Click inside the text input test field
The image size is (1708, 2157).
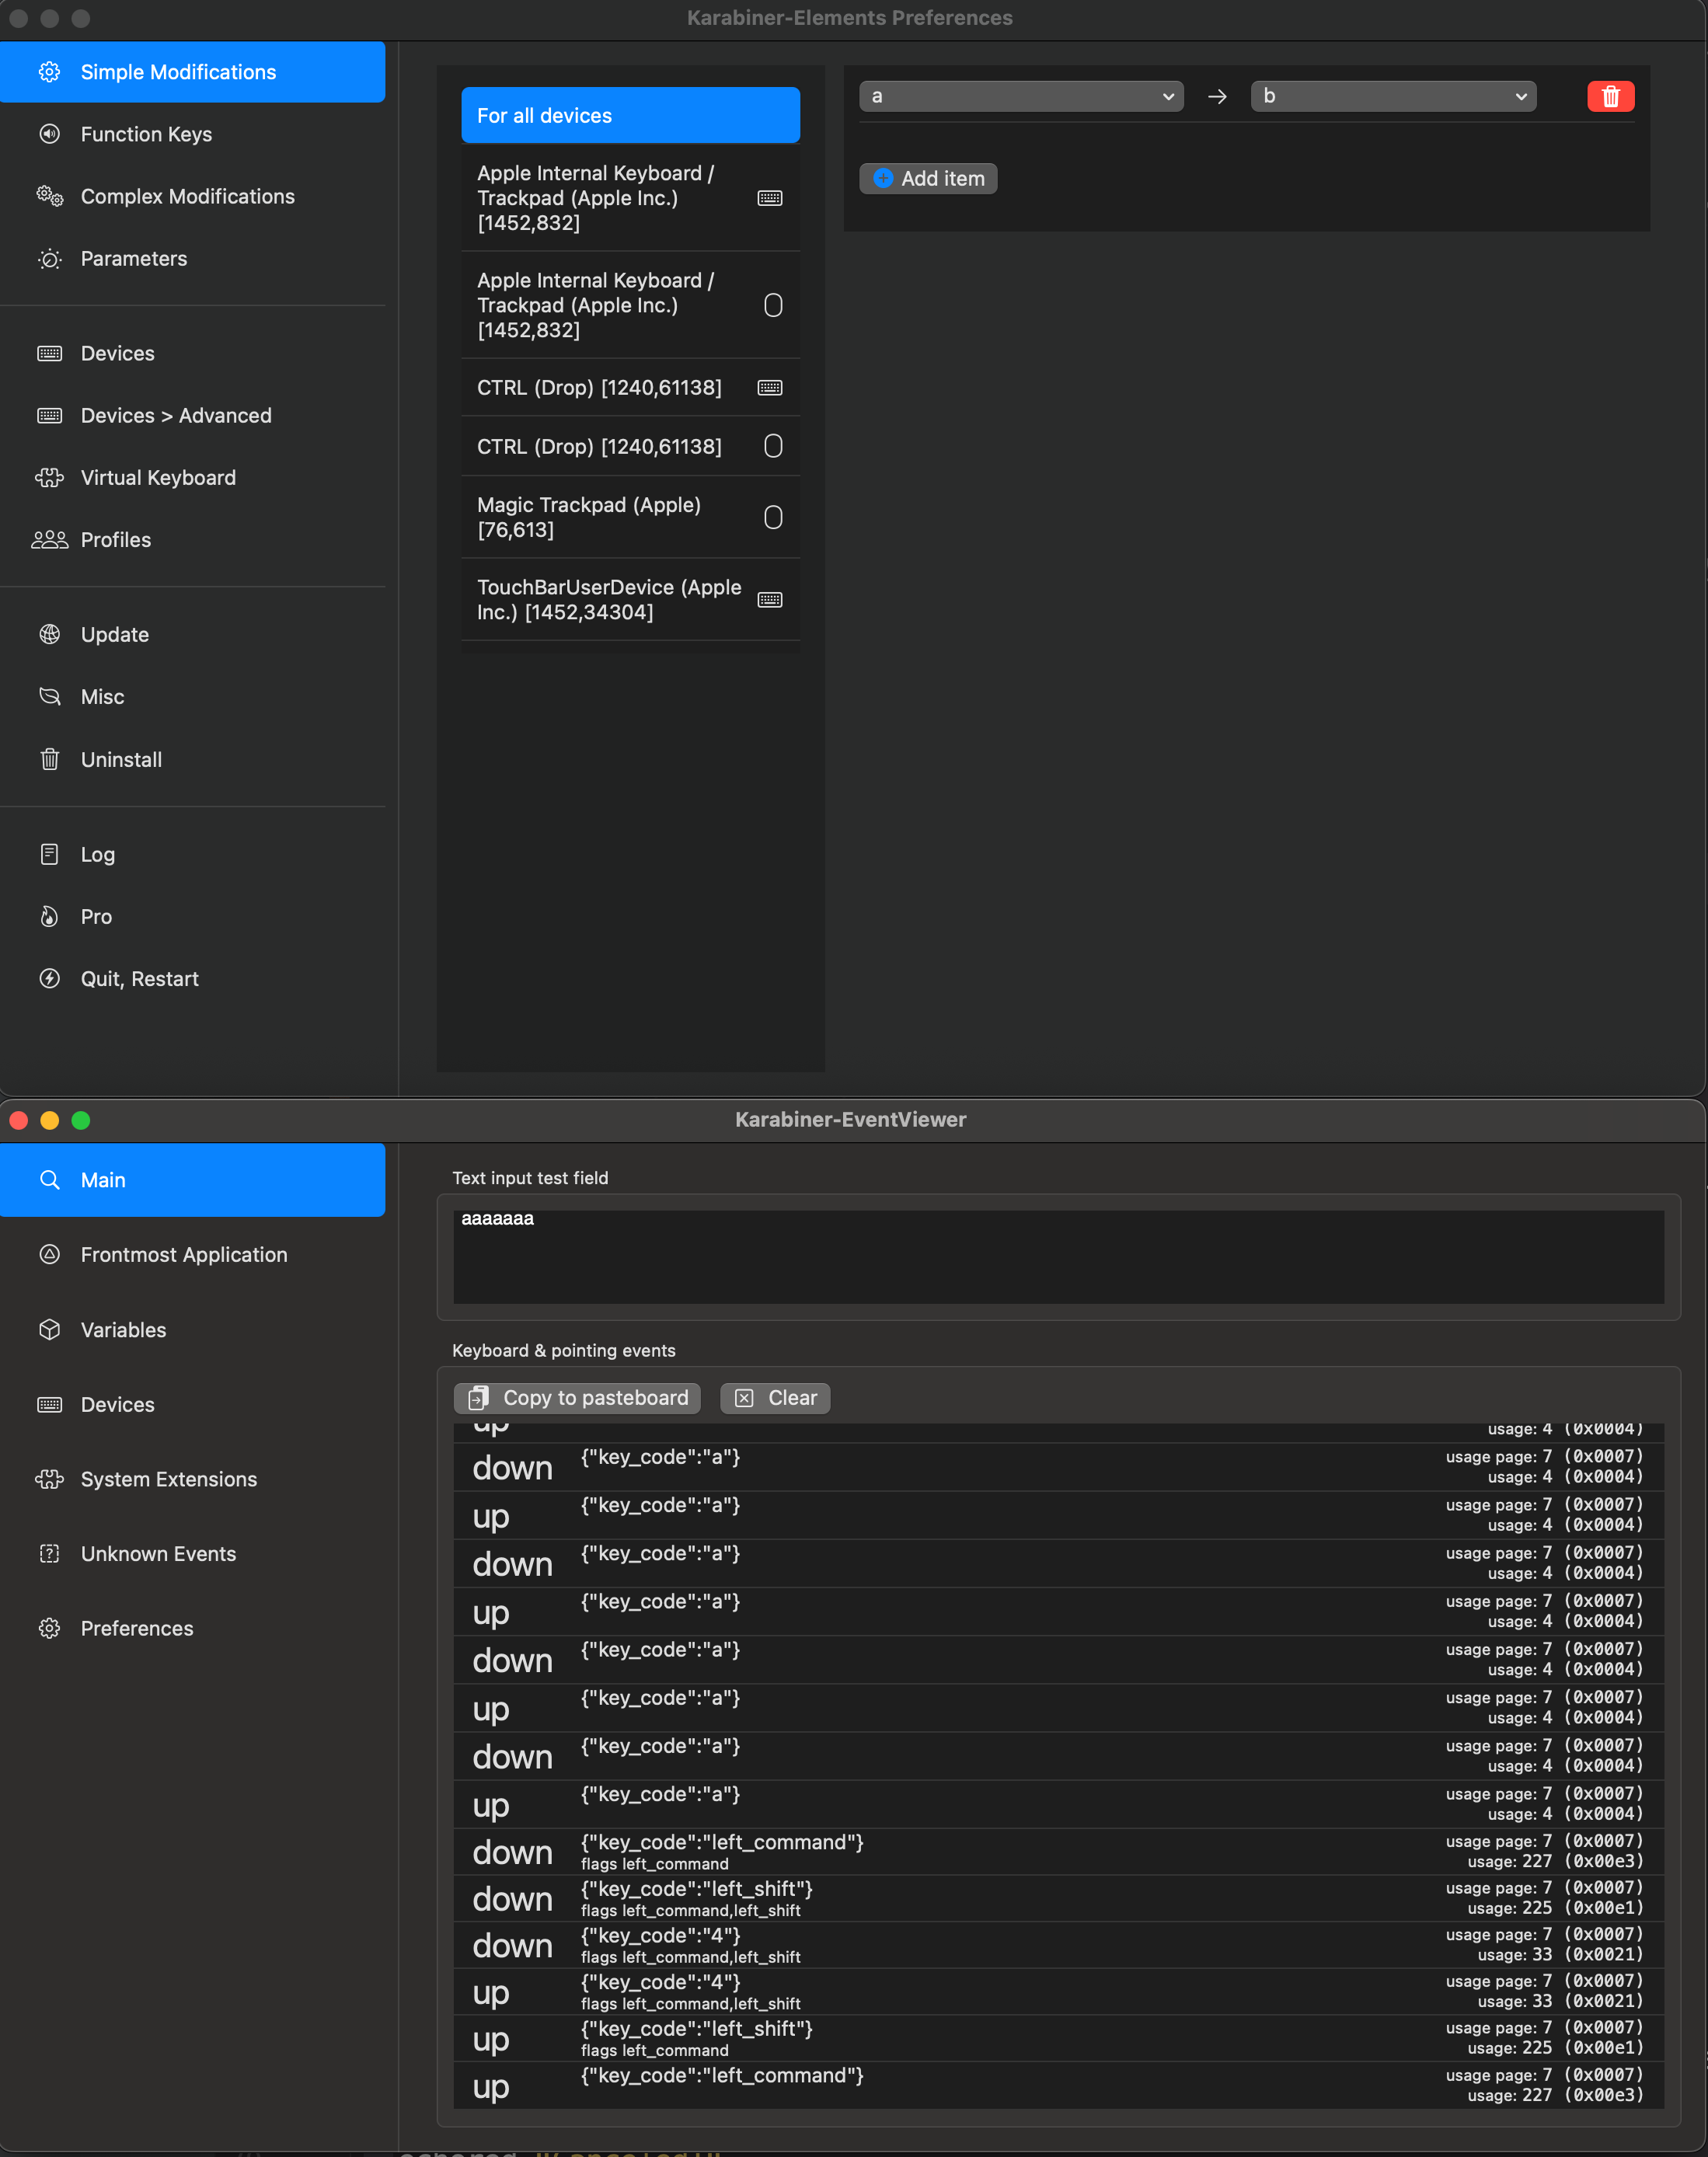[1058, 1256]
